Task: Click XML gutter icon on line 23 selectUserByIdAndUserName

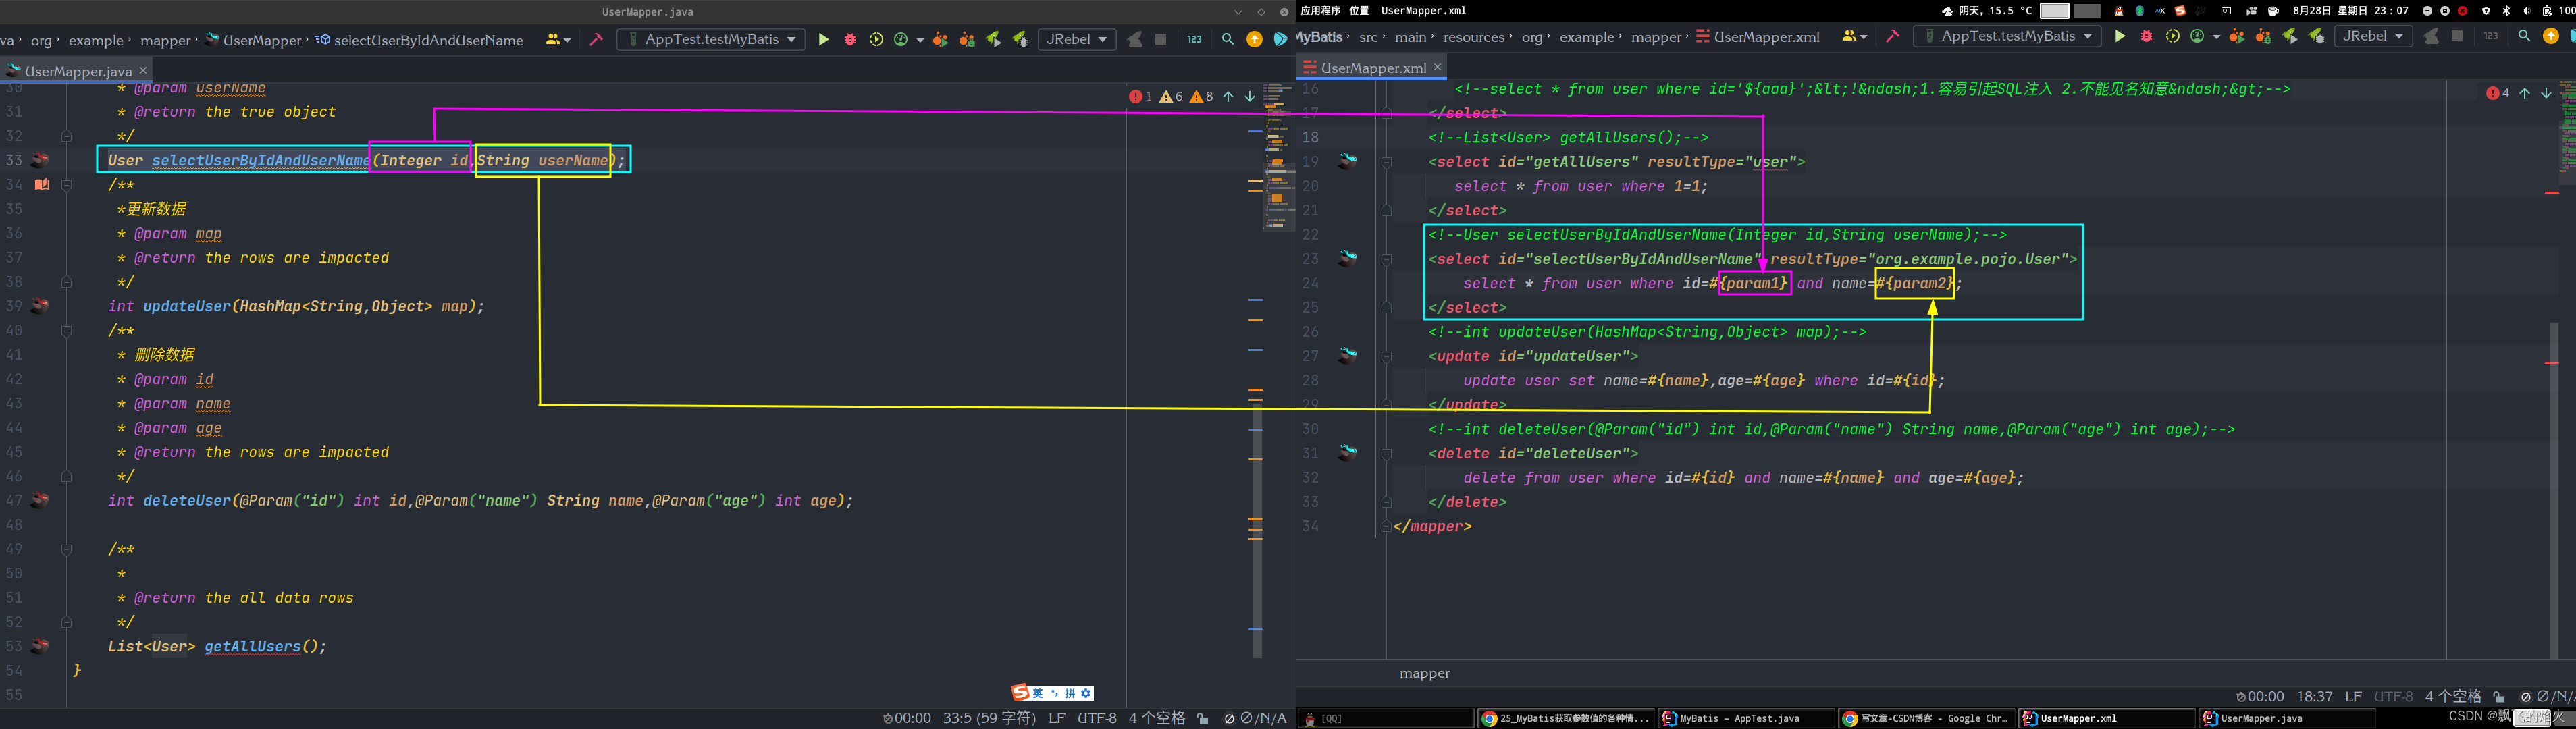Action: 1348,258
